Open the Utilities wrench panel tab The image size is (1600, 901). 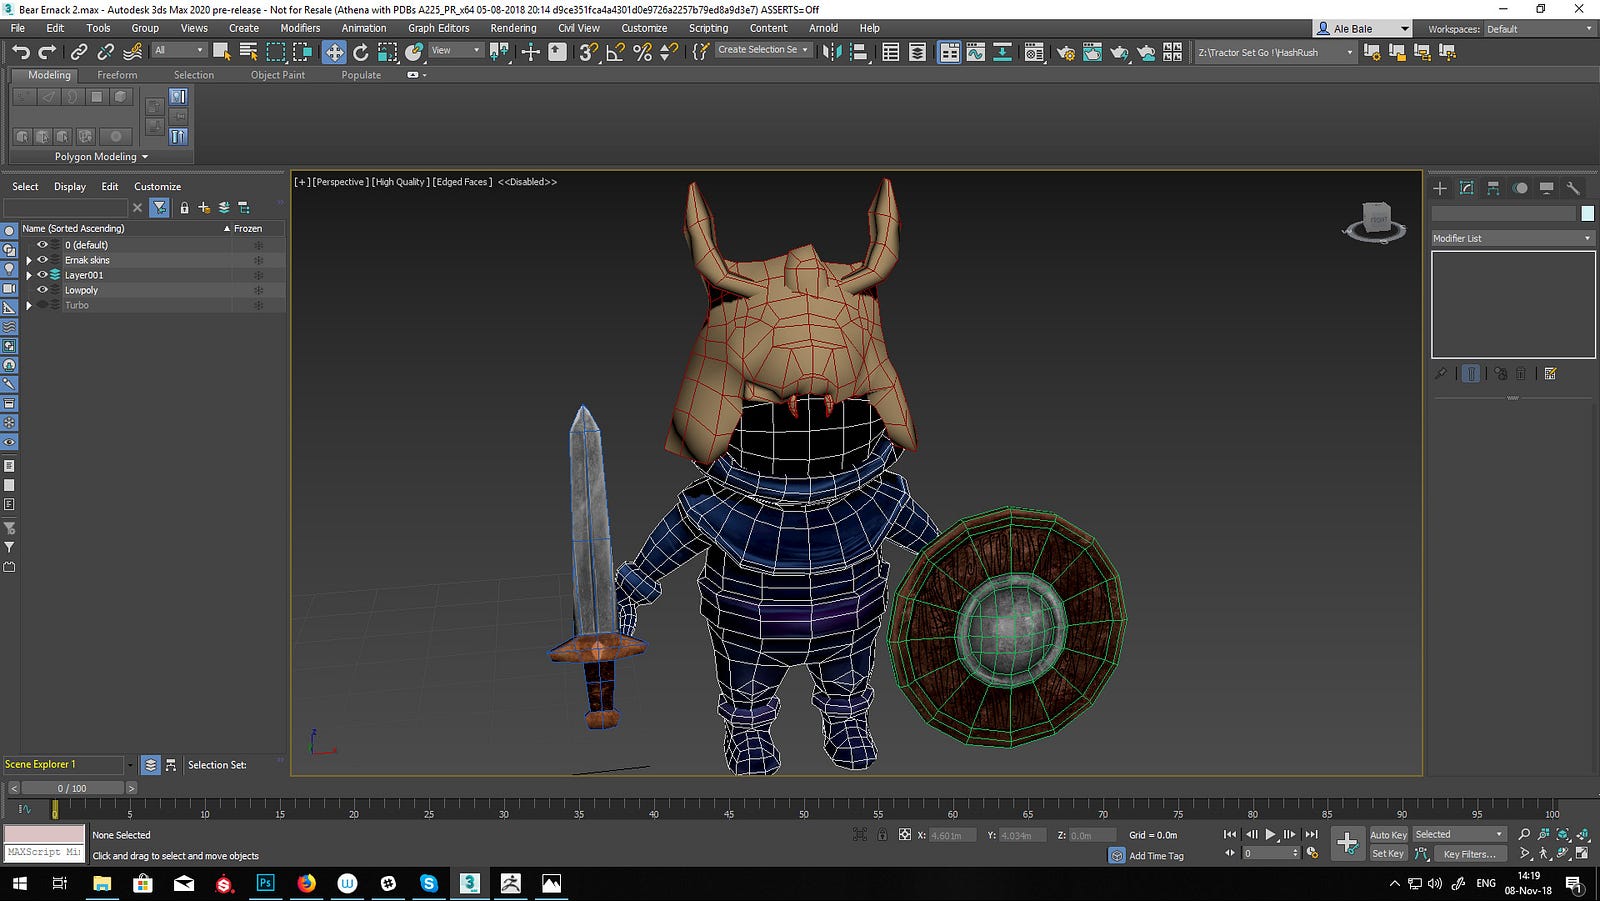(x=1573, y=188)
